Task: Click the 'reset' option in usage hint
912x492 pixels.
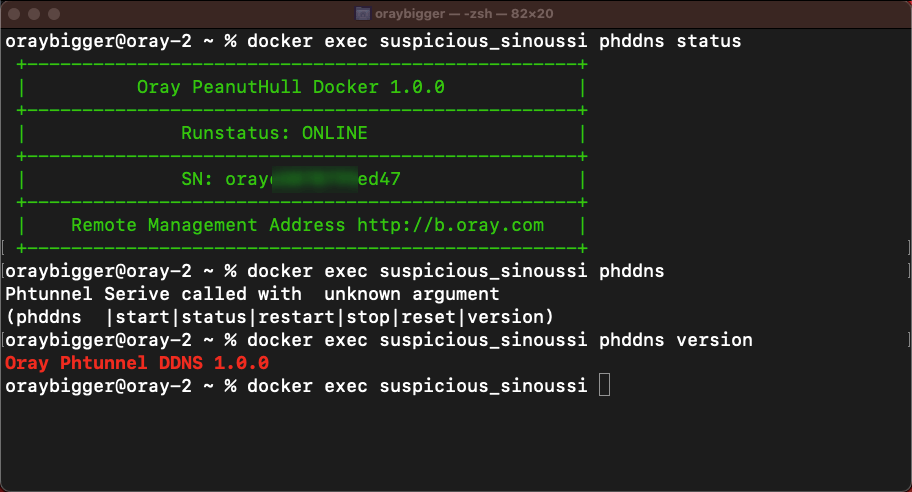Action: [429, 317]
